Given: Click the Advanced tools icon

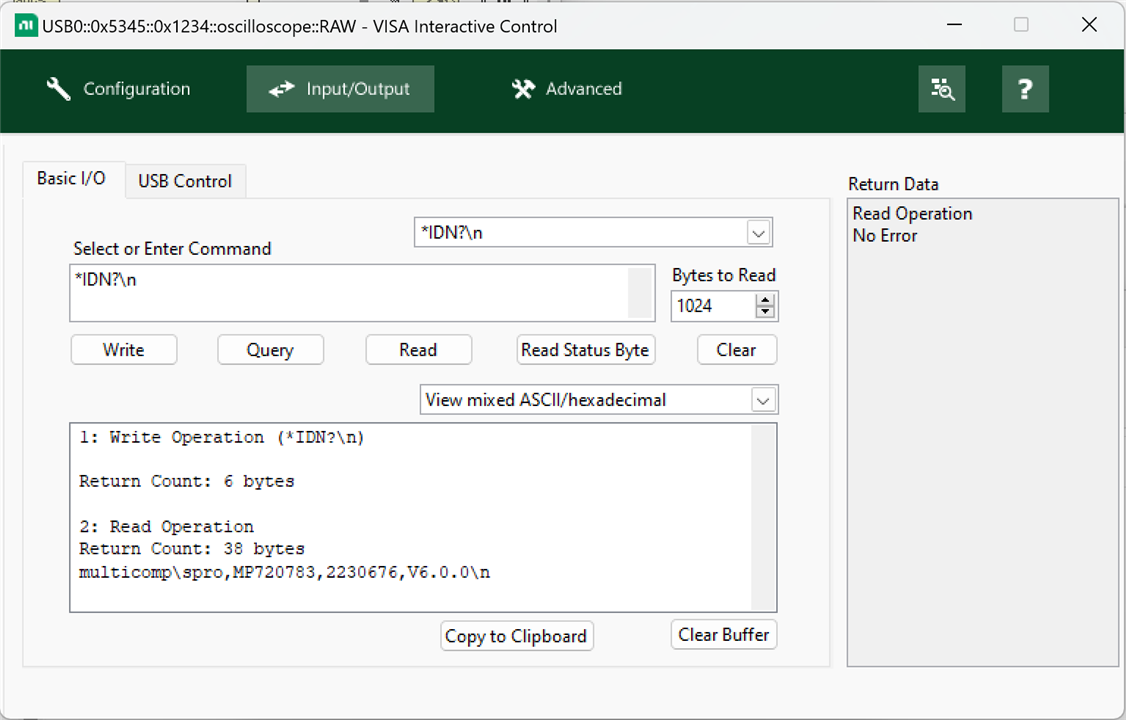Looking at the screenshot, I should pos(523,89).
